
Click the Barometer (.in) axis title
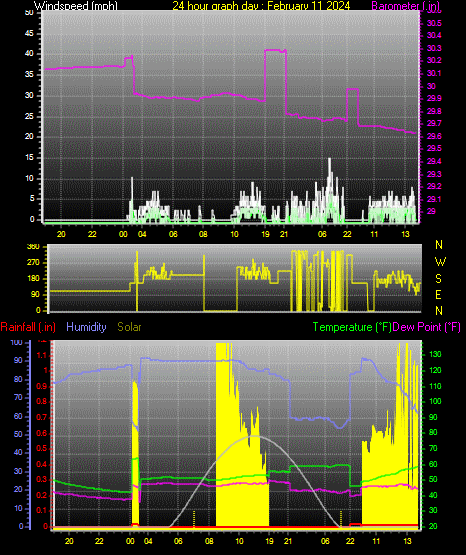coord(405,6)
